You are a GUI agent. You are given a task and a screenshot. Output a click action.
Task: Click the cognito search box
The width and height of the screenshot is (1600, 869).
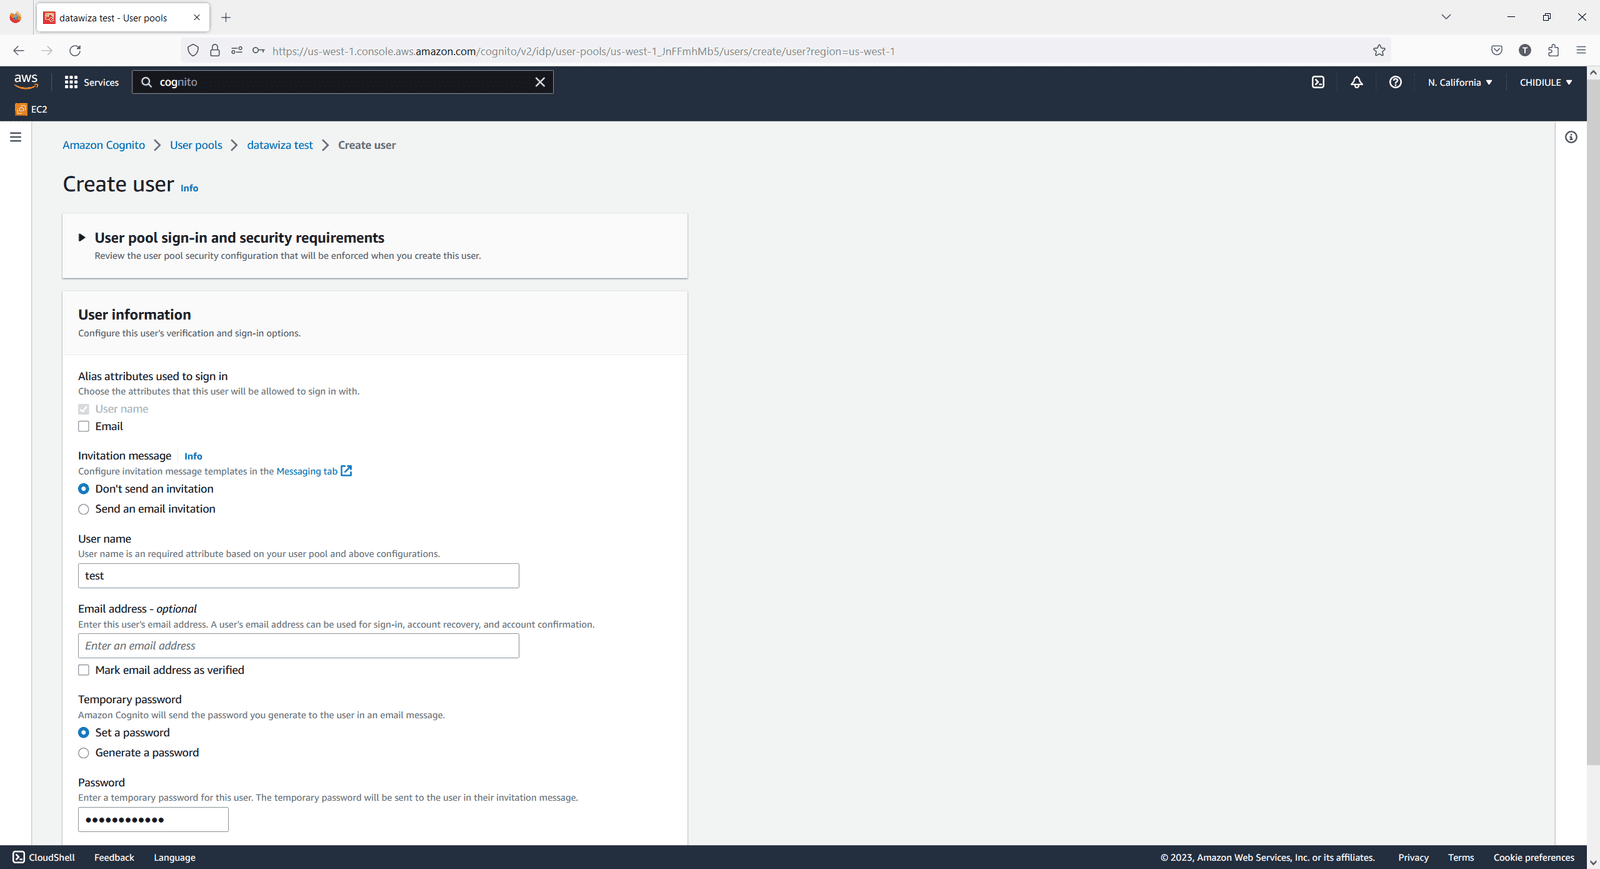tap(343, 82)
